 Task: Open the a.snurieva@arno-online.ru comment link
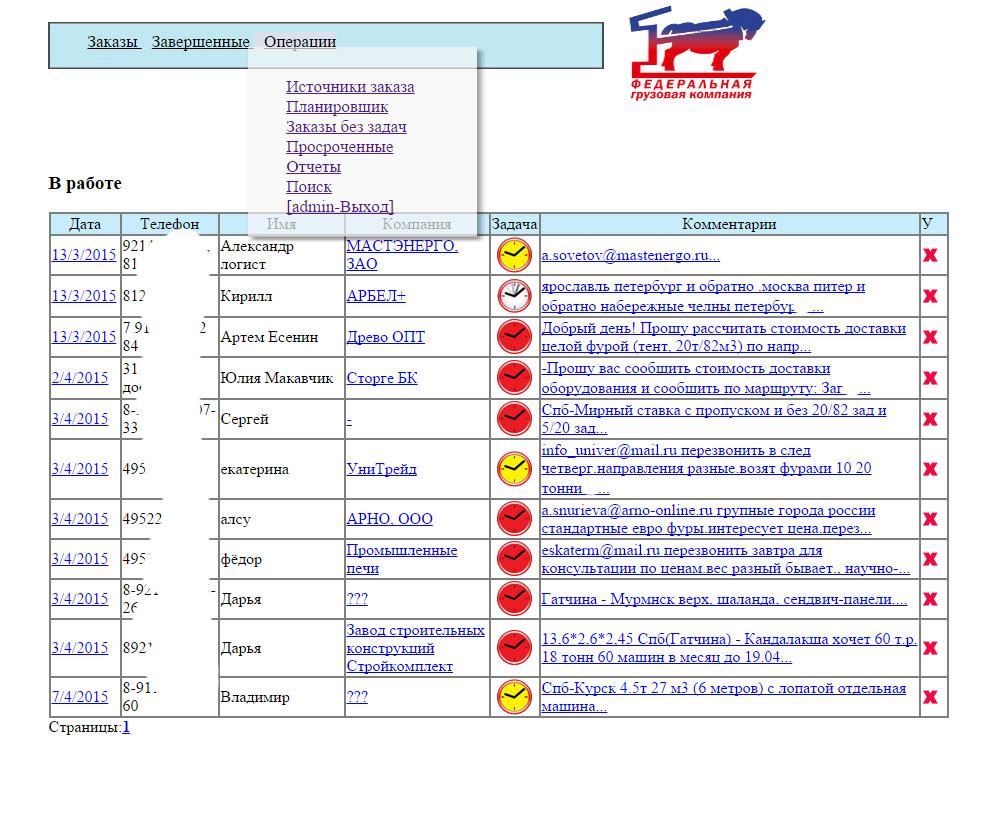coord(708,519)
